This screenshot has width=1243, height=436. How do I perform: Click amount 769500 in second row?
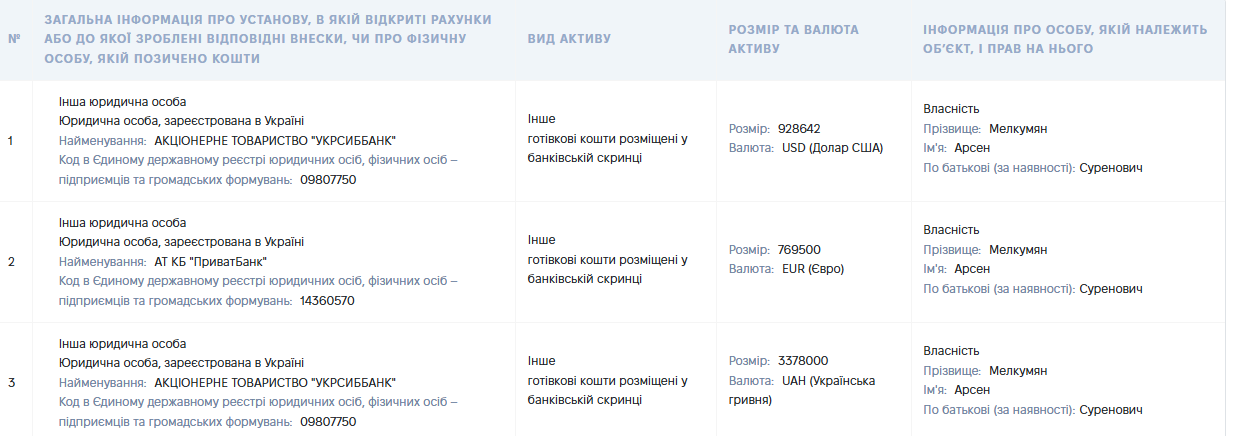tap(799, 250)
